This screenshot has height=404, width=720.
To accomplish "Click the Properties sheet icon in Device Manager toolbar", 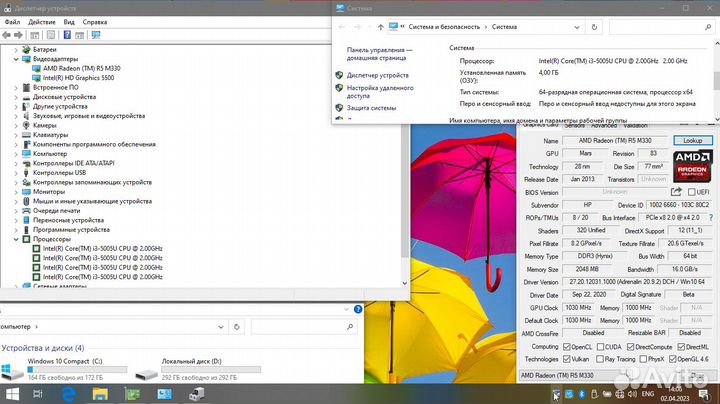I will click(51, 35).
